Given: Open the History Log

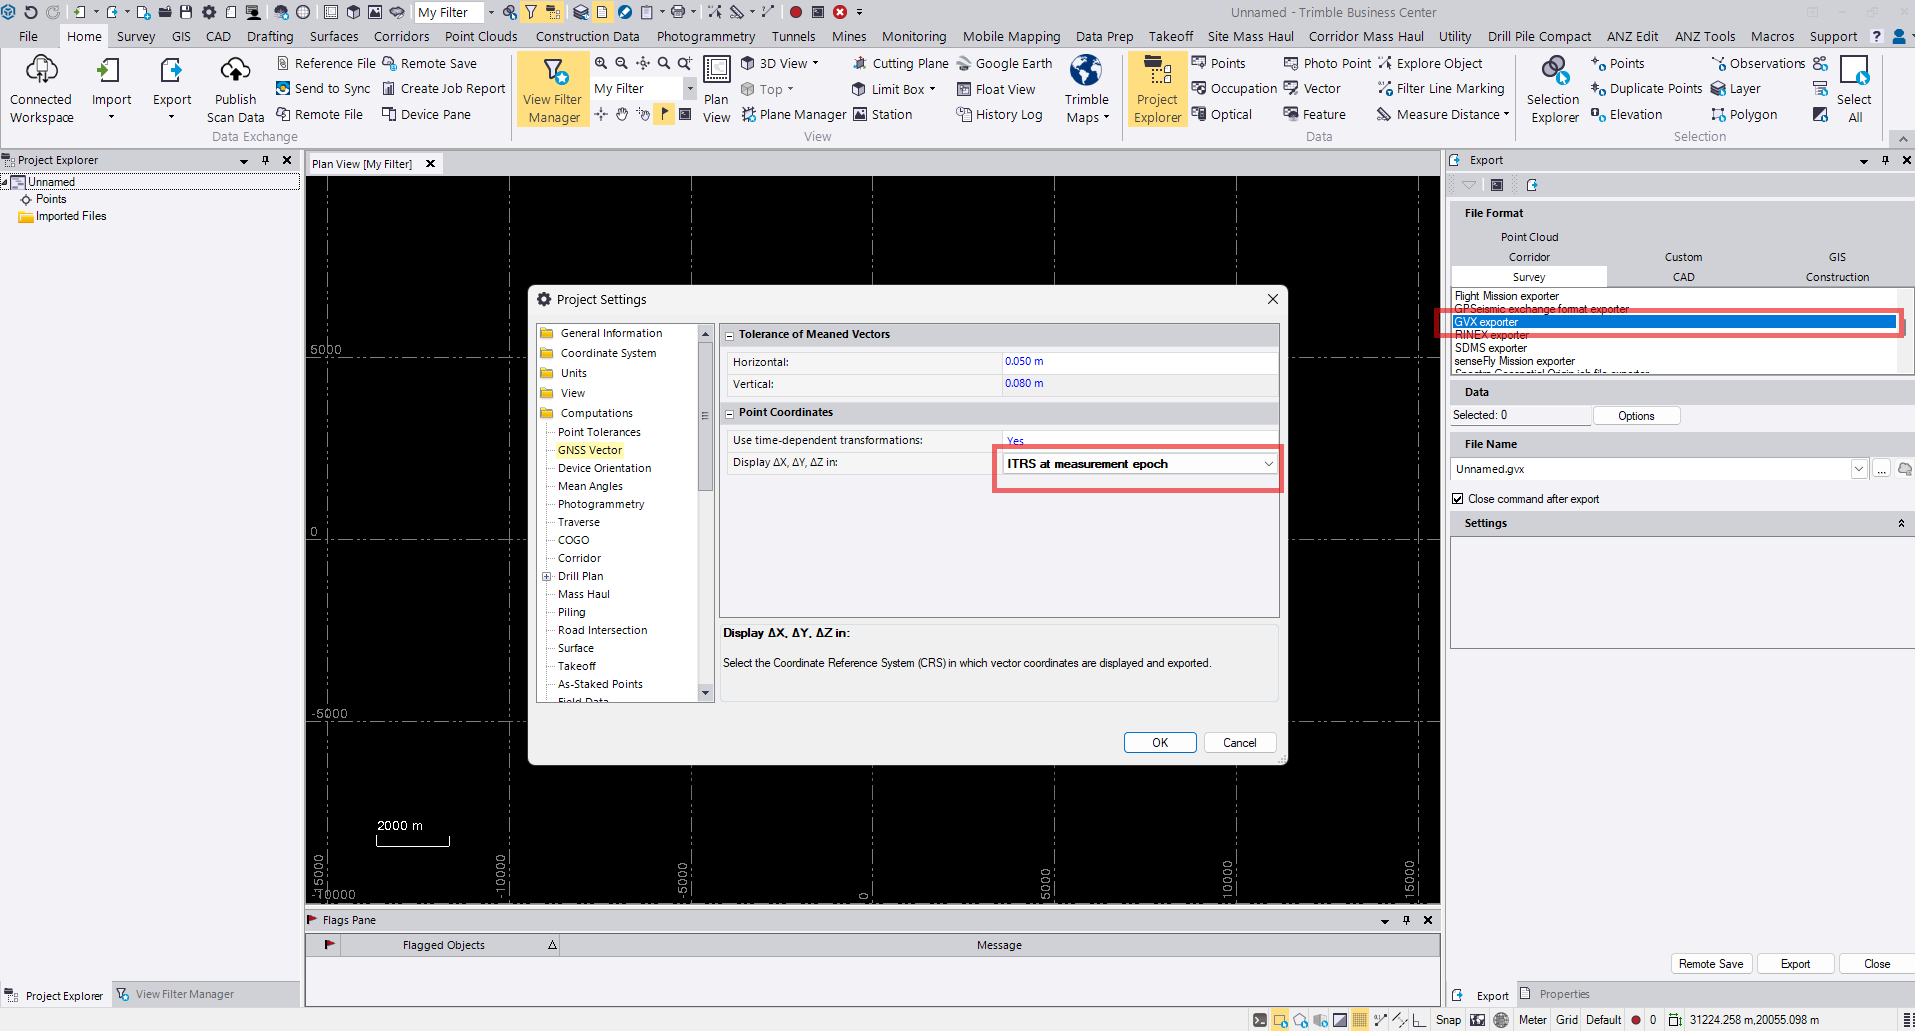Looking at the screenshot, I should point(999,114).
